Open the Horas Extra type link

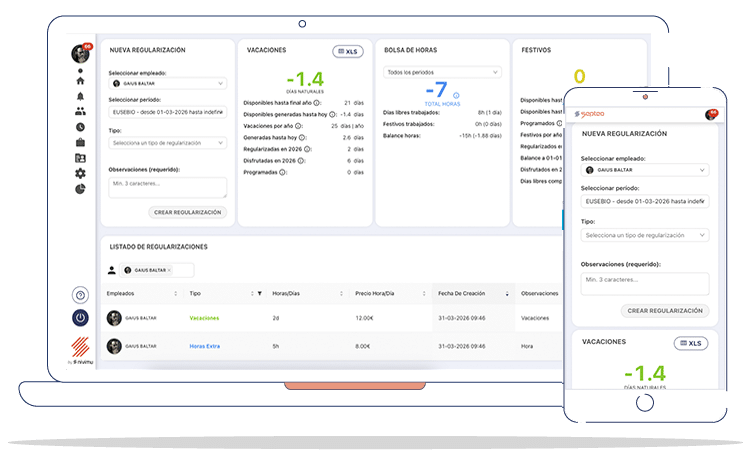204,346
